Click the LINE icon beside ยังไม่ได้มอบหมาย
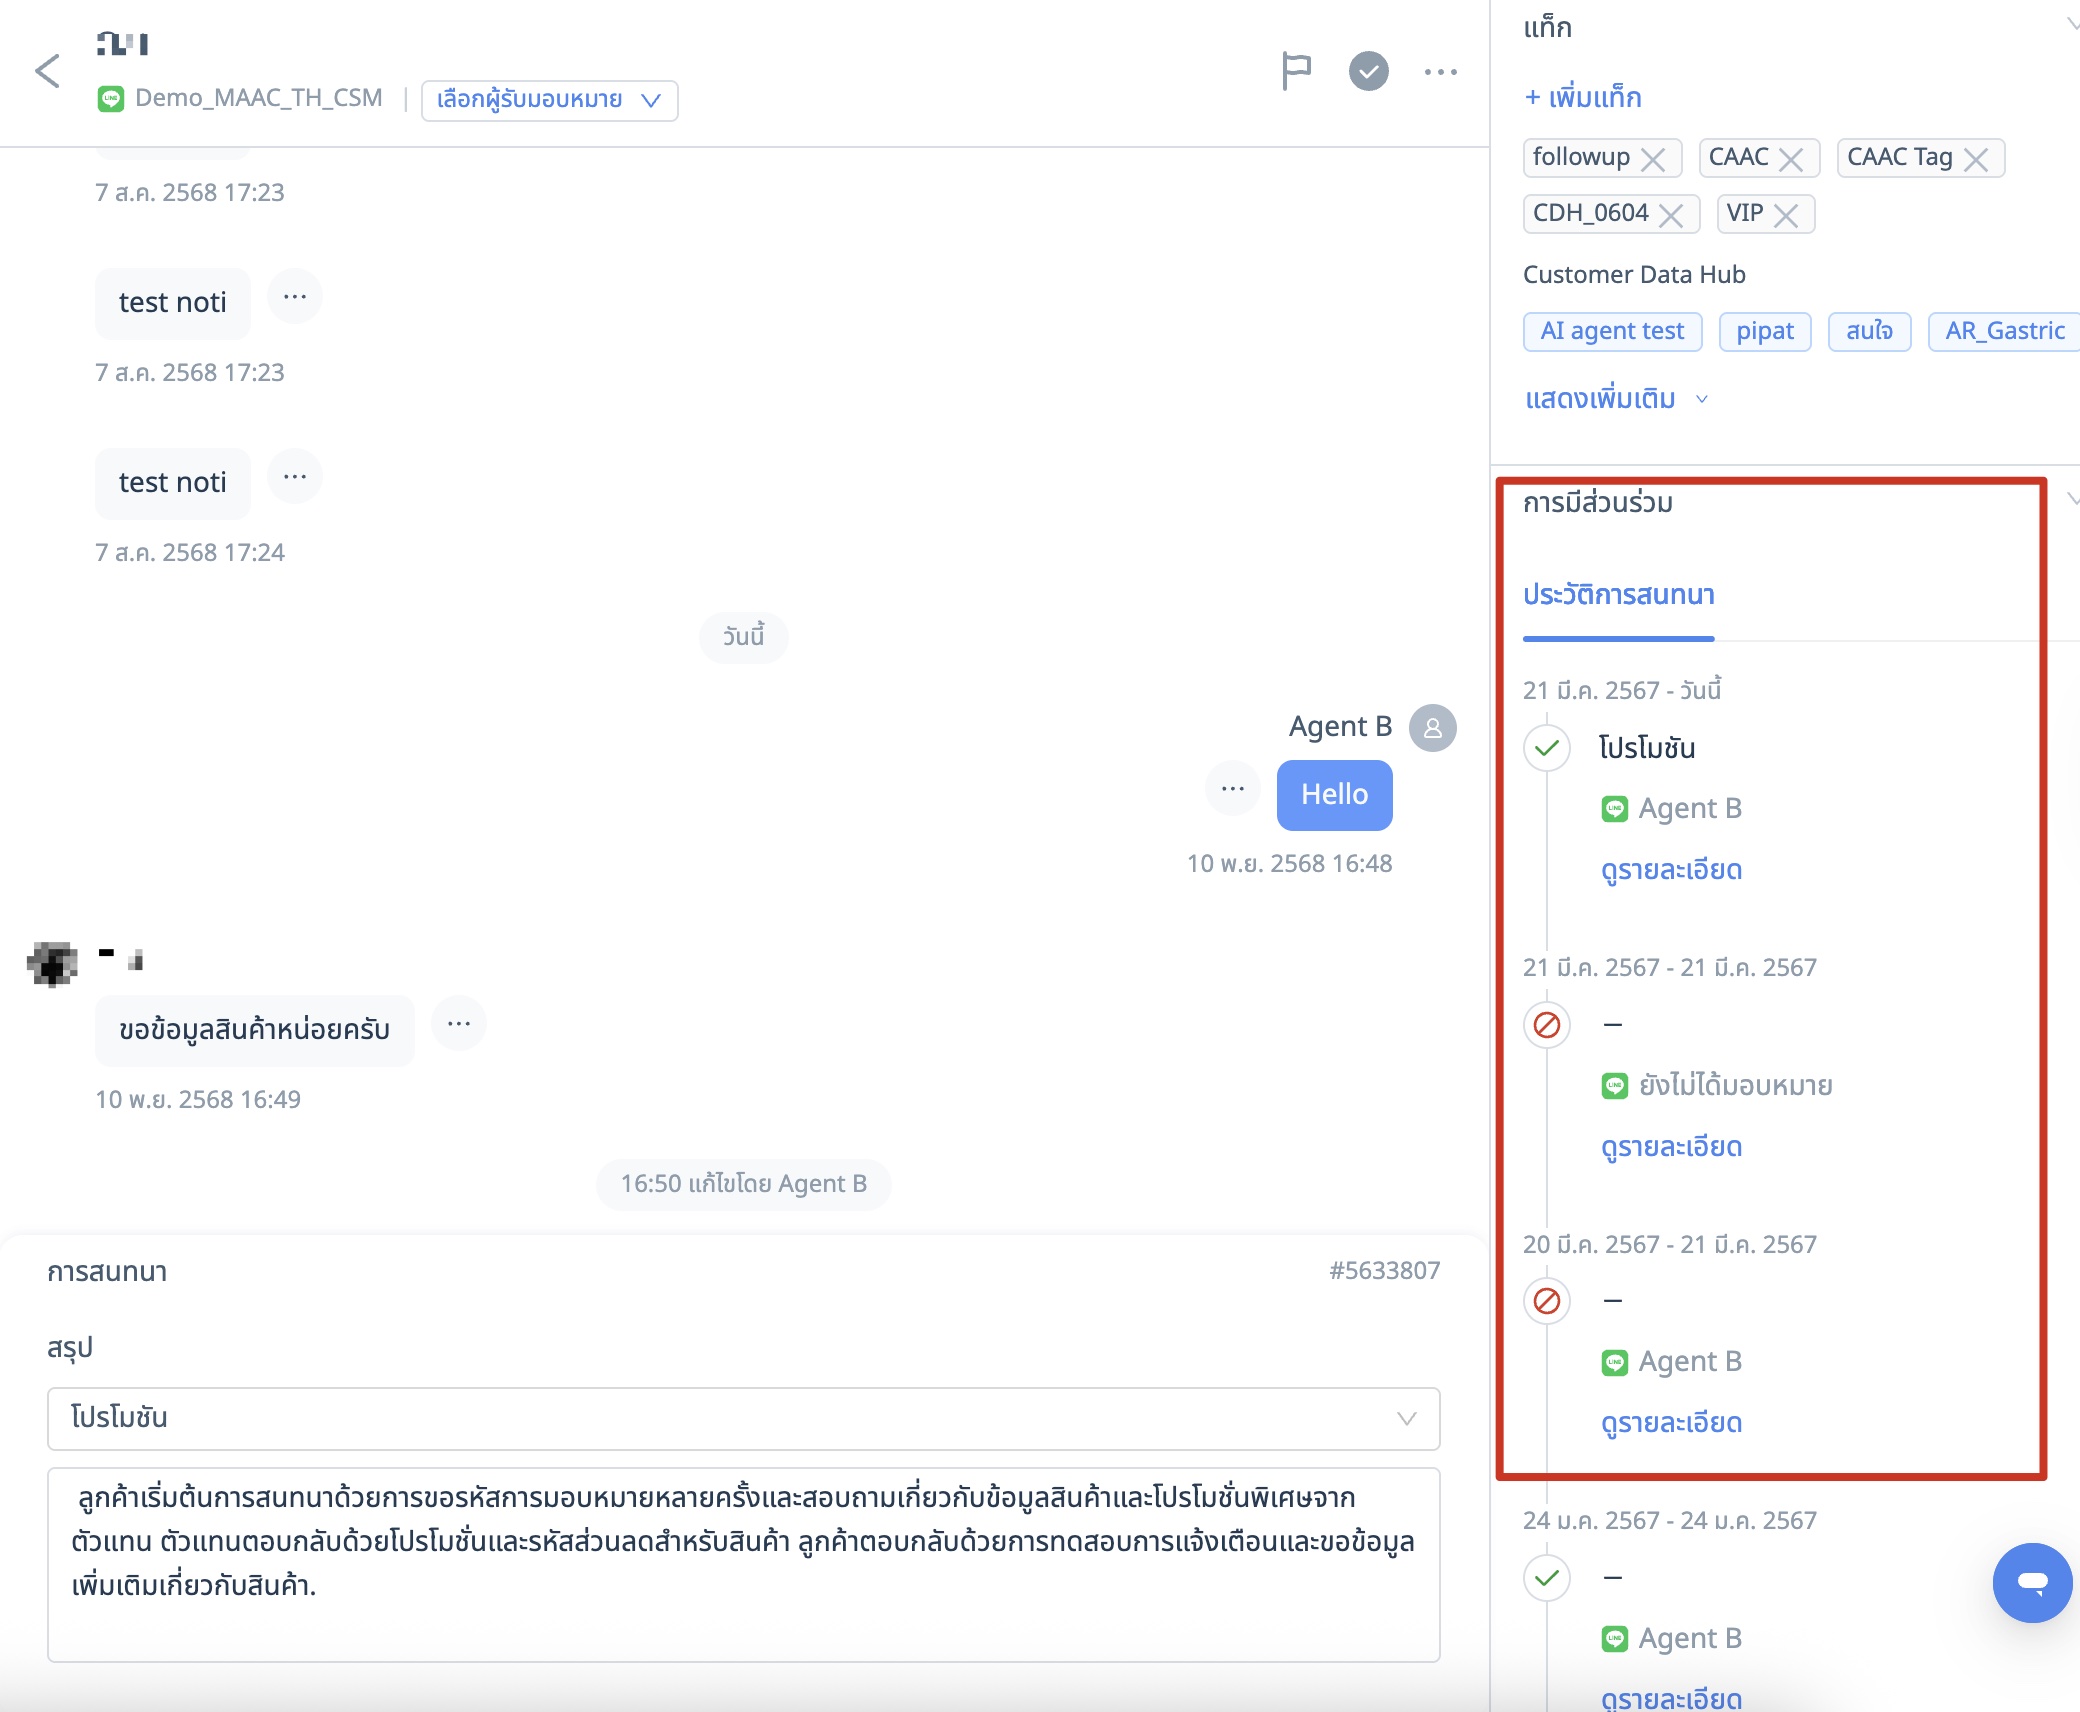 [1614, 1086]
